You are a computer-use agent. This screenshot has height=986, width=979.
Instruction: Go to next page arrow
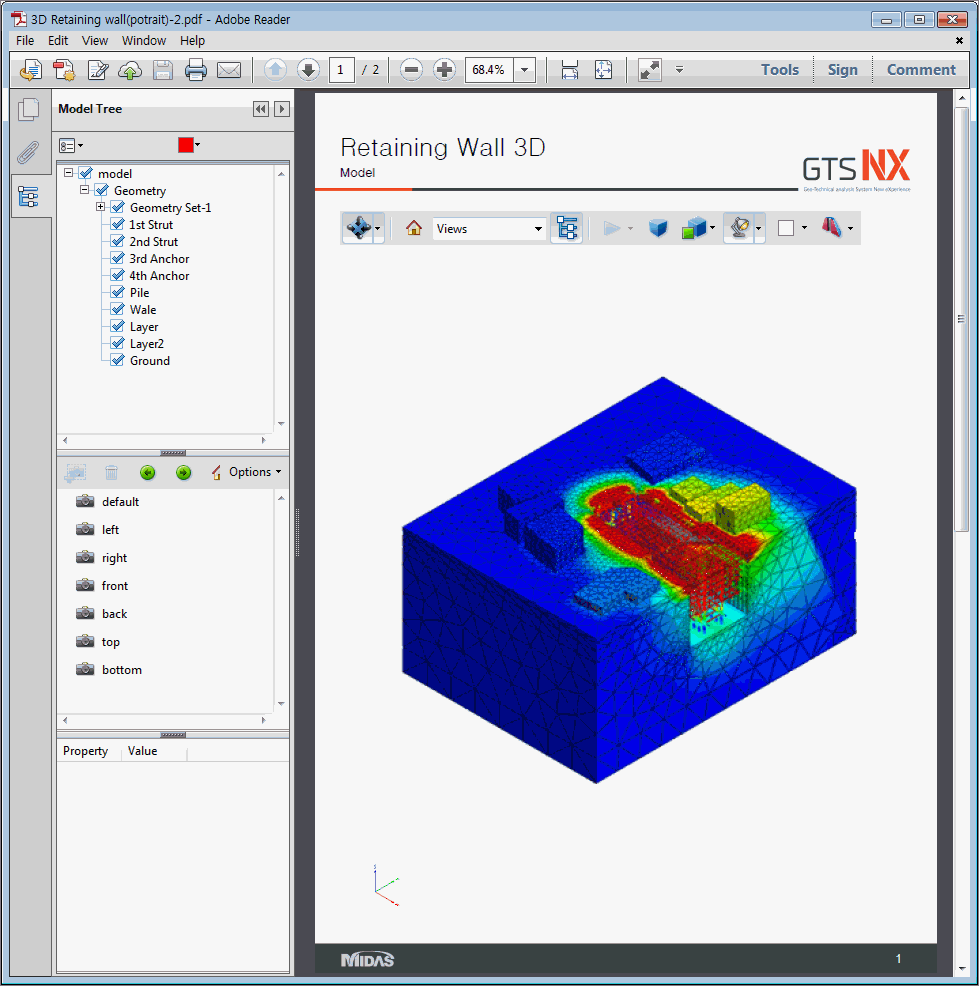(308, 70)
